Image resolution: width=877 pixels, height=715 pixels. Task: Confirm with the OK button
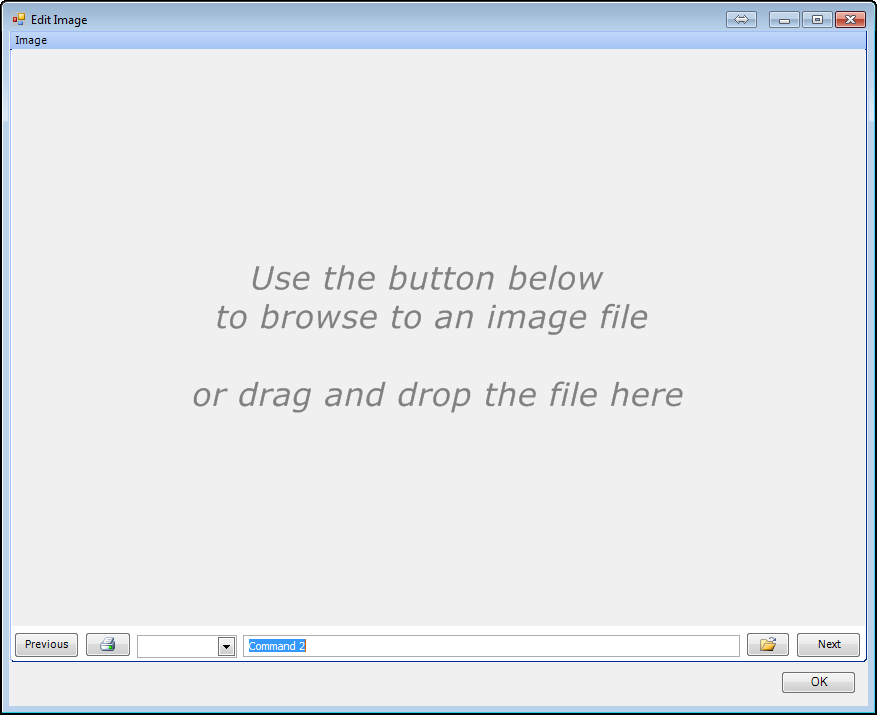(x=818, y=681)
